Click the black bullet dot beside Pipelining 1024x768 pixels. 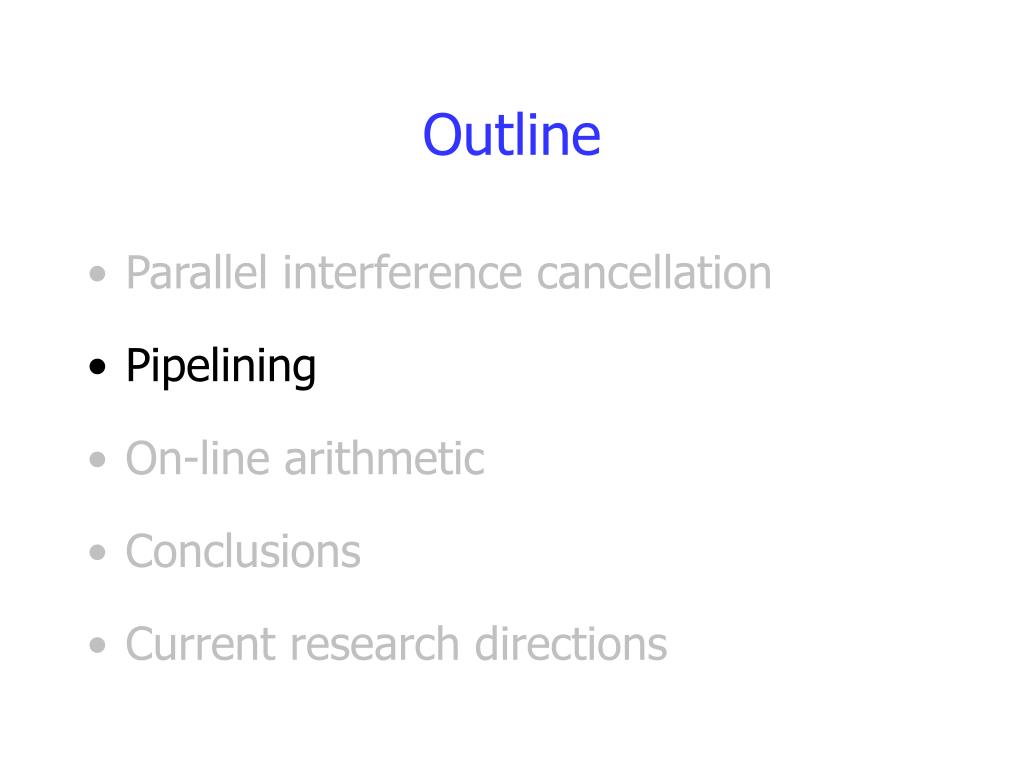(97, 366)
